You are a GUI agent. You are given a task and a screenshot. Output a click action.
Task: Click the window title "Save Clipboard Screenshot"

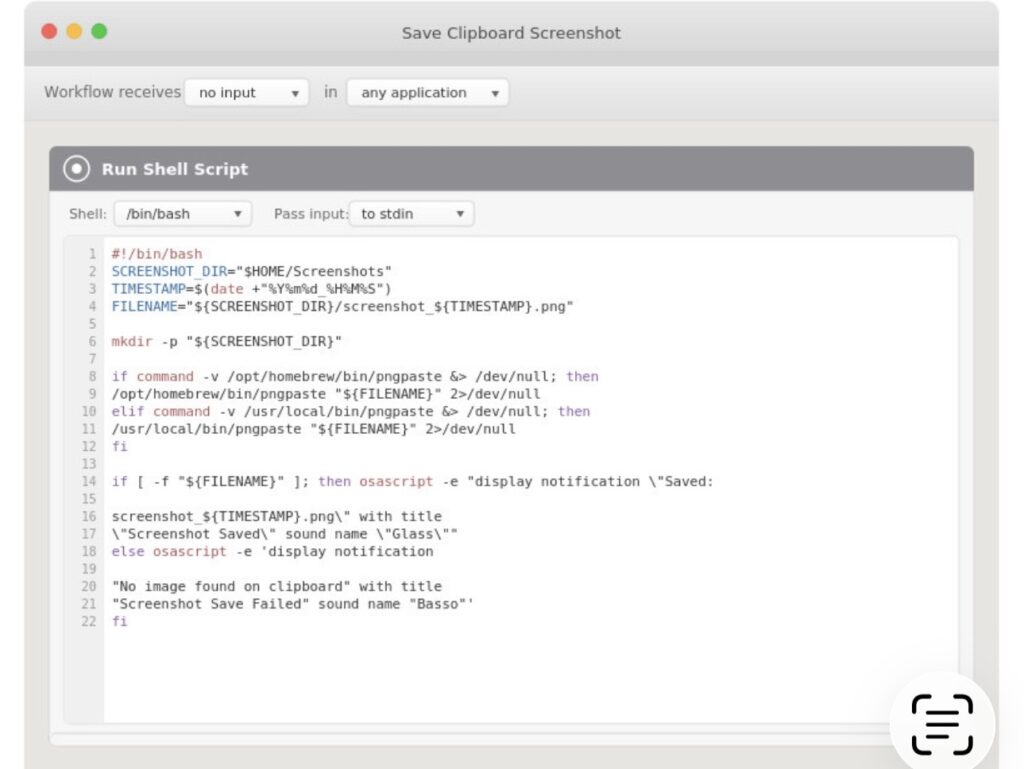pyautogui.click(x=511, y=33)
